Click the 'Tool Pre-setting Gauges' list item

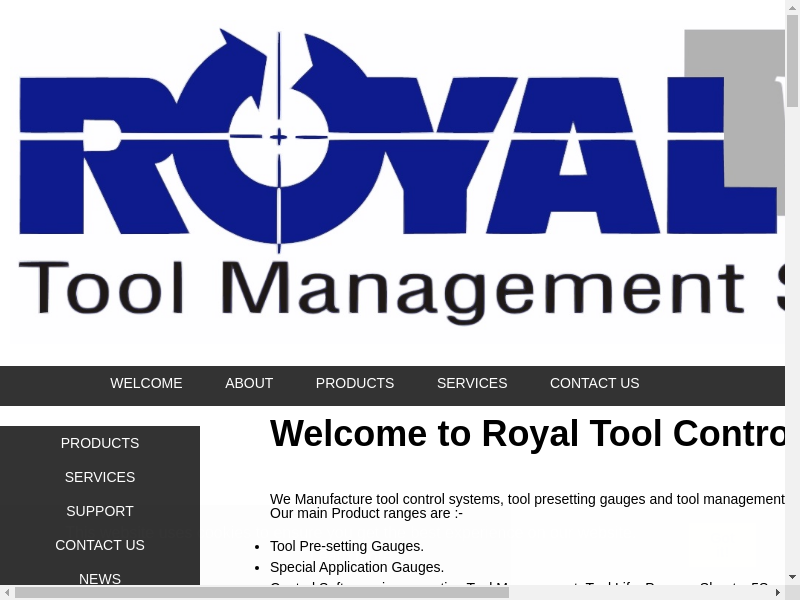tap(347, 546)
